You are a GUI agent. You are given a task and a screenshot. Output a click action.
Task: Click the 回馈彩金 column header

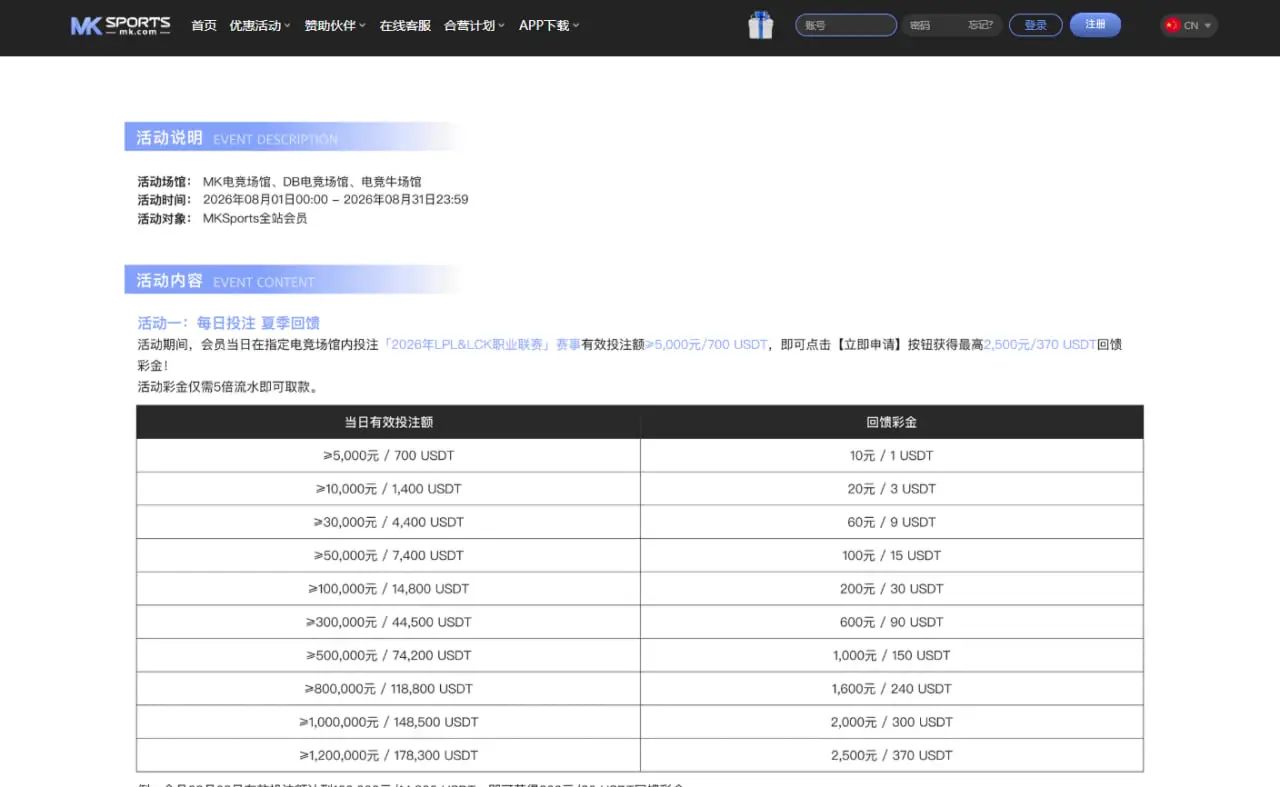tap(892, 422)
